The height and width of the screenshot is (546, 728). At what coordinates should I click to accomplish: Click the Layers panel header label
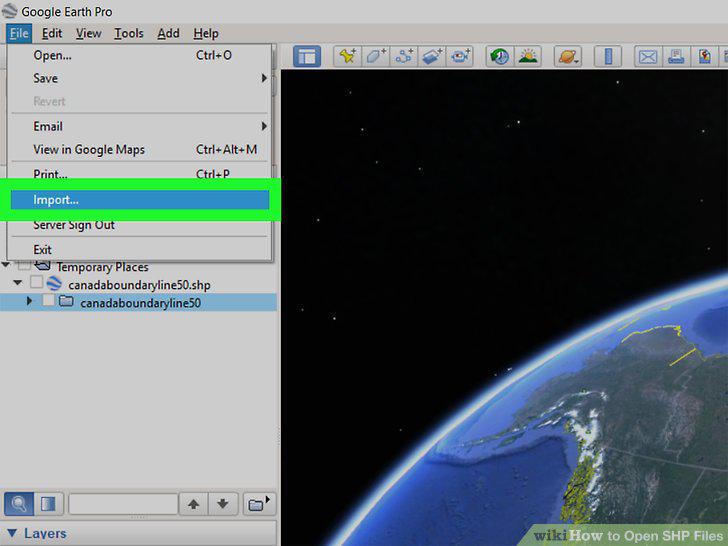(45, 533)
